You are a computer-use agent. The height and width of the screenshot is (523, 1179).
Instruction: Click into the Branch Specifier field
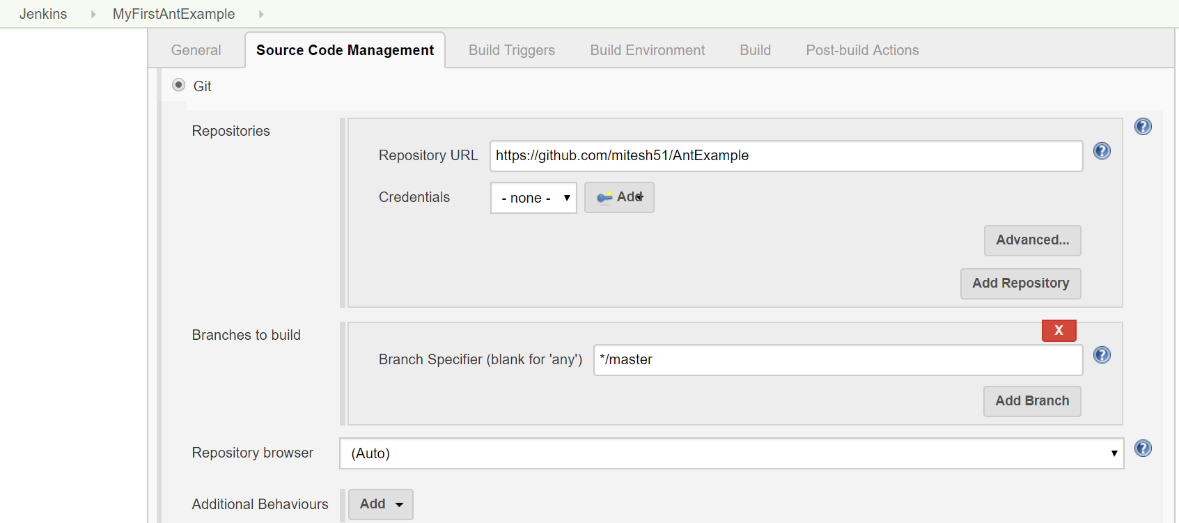click(838, 360)
